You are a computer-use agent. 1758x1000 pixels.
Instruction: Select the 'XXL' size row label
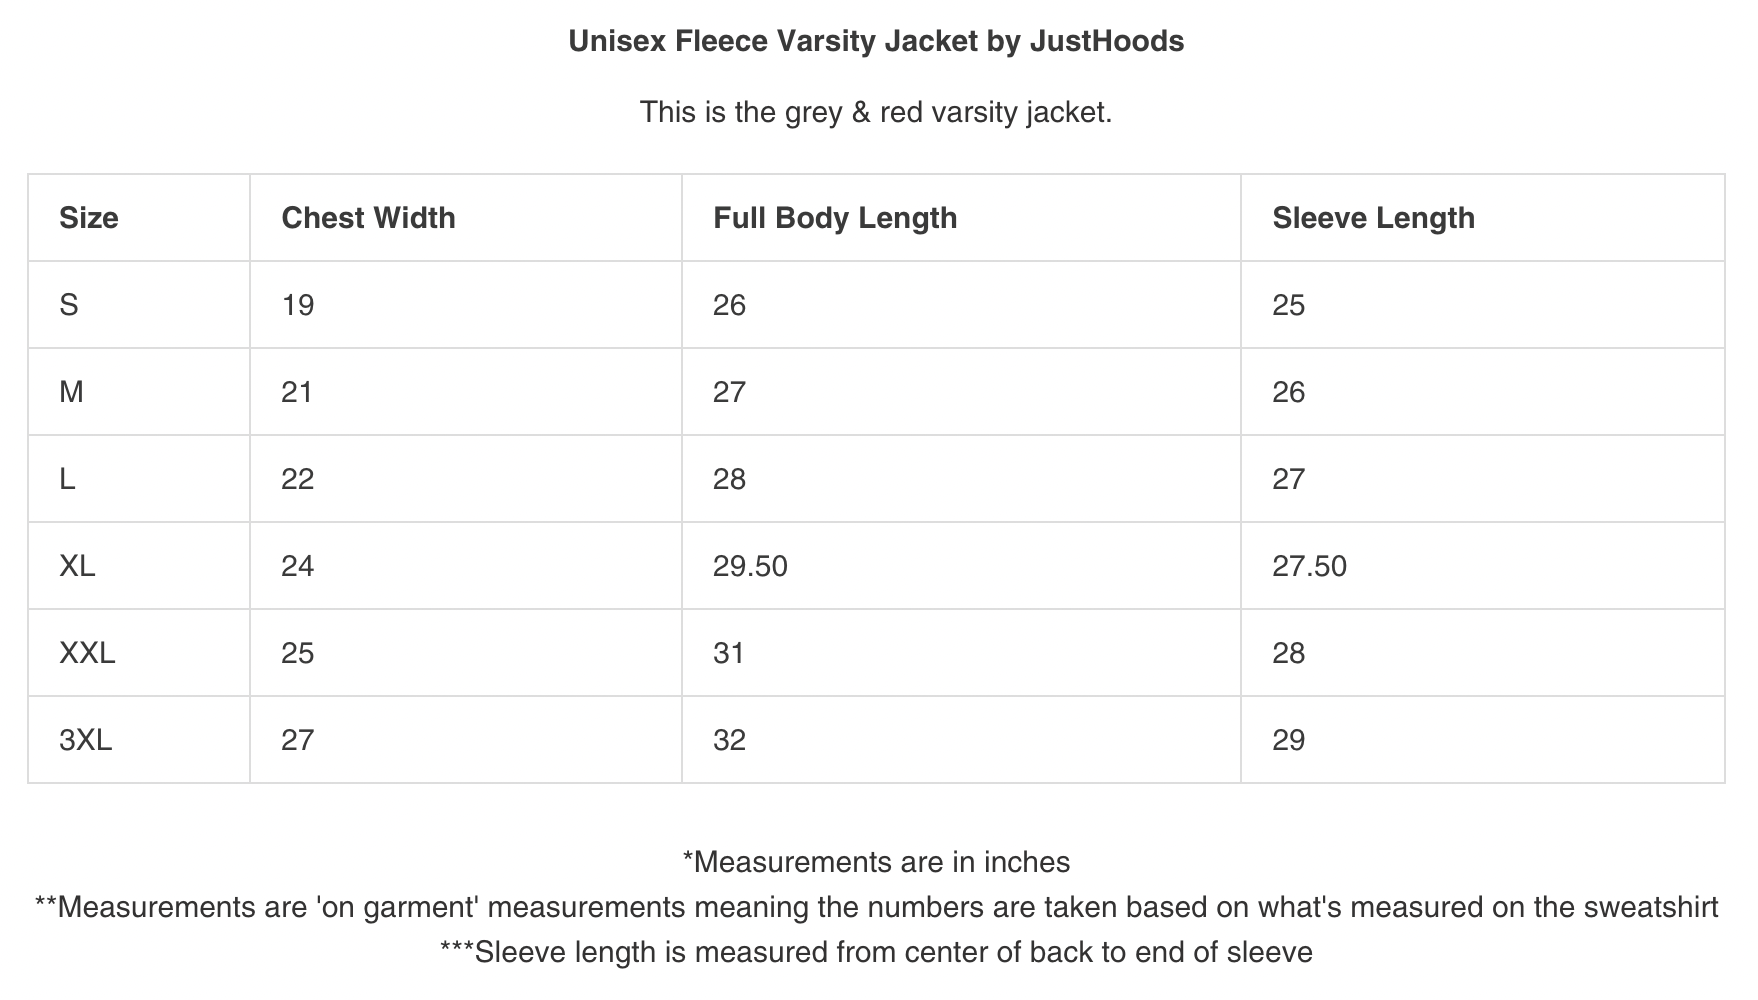click(87, 653)
